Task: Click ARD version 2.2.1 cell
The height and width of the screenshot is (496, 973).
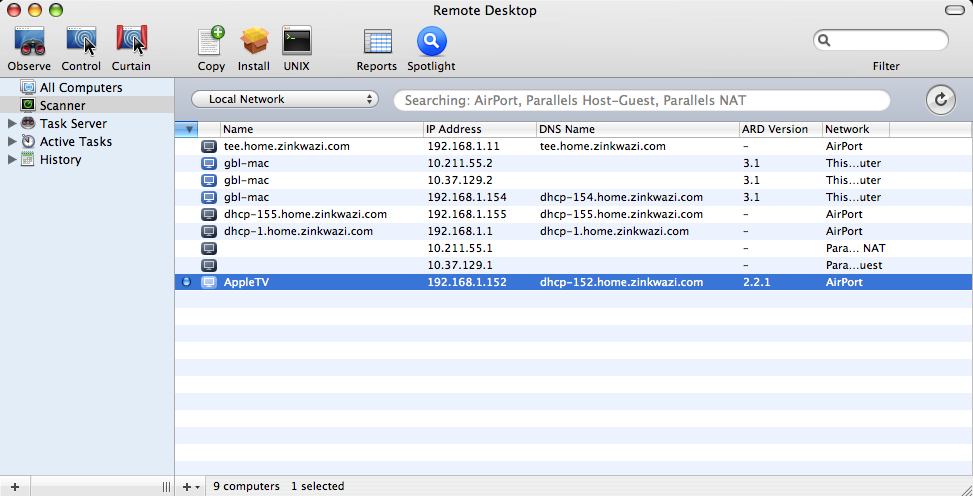Action: tap(756, 282)
